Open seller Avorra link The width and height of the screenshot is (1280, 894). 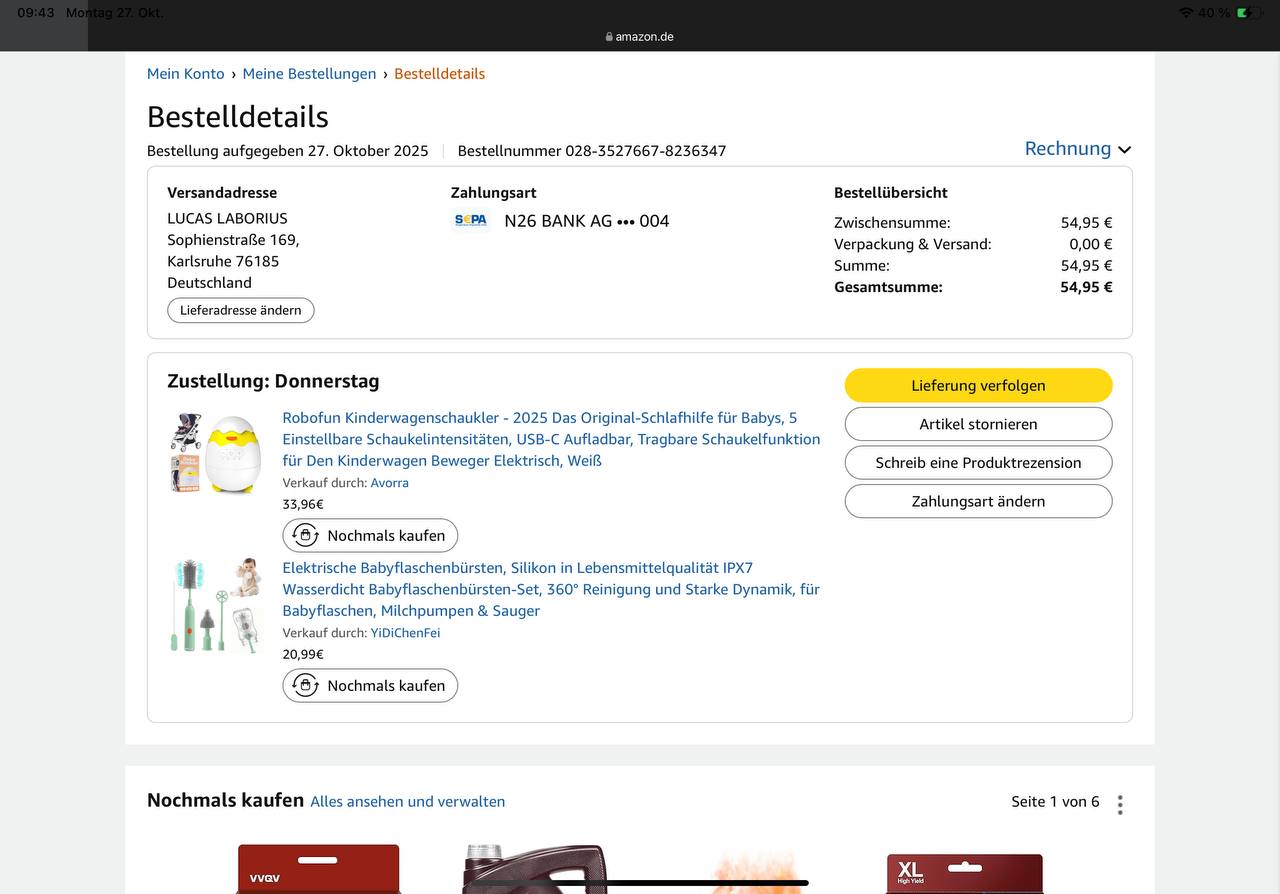(x=389, y=483)
